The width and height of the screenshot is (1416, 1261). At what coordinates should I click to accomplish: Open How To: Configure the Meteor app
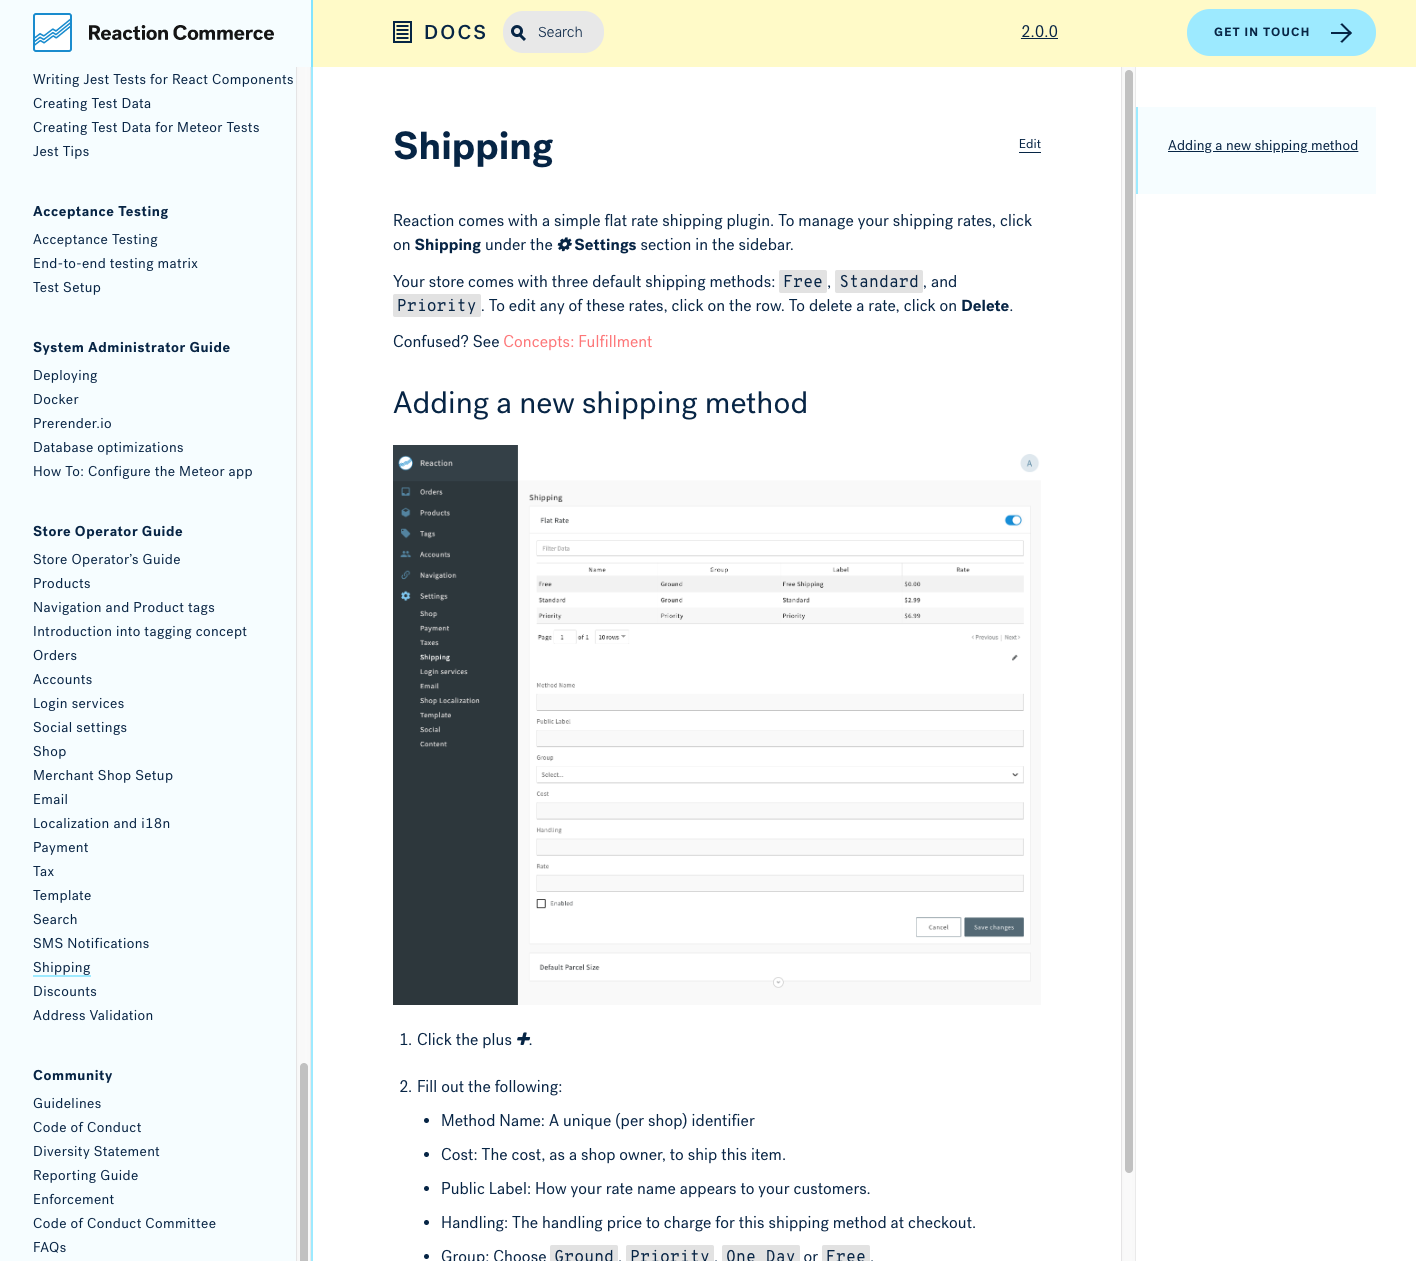click(143, 472)
